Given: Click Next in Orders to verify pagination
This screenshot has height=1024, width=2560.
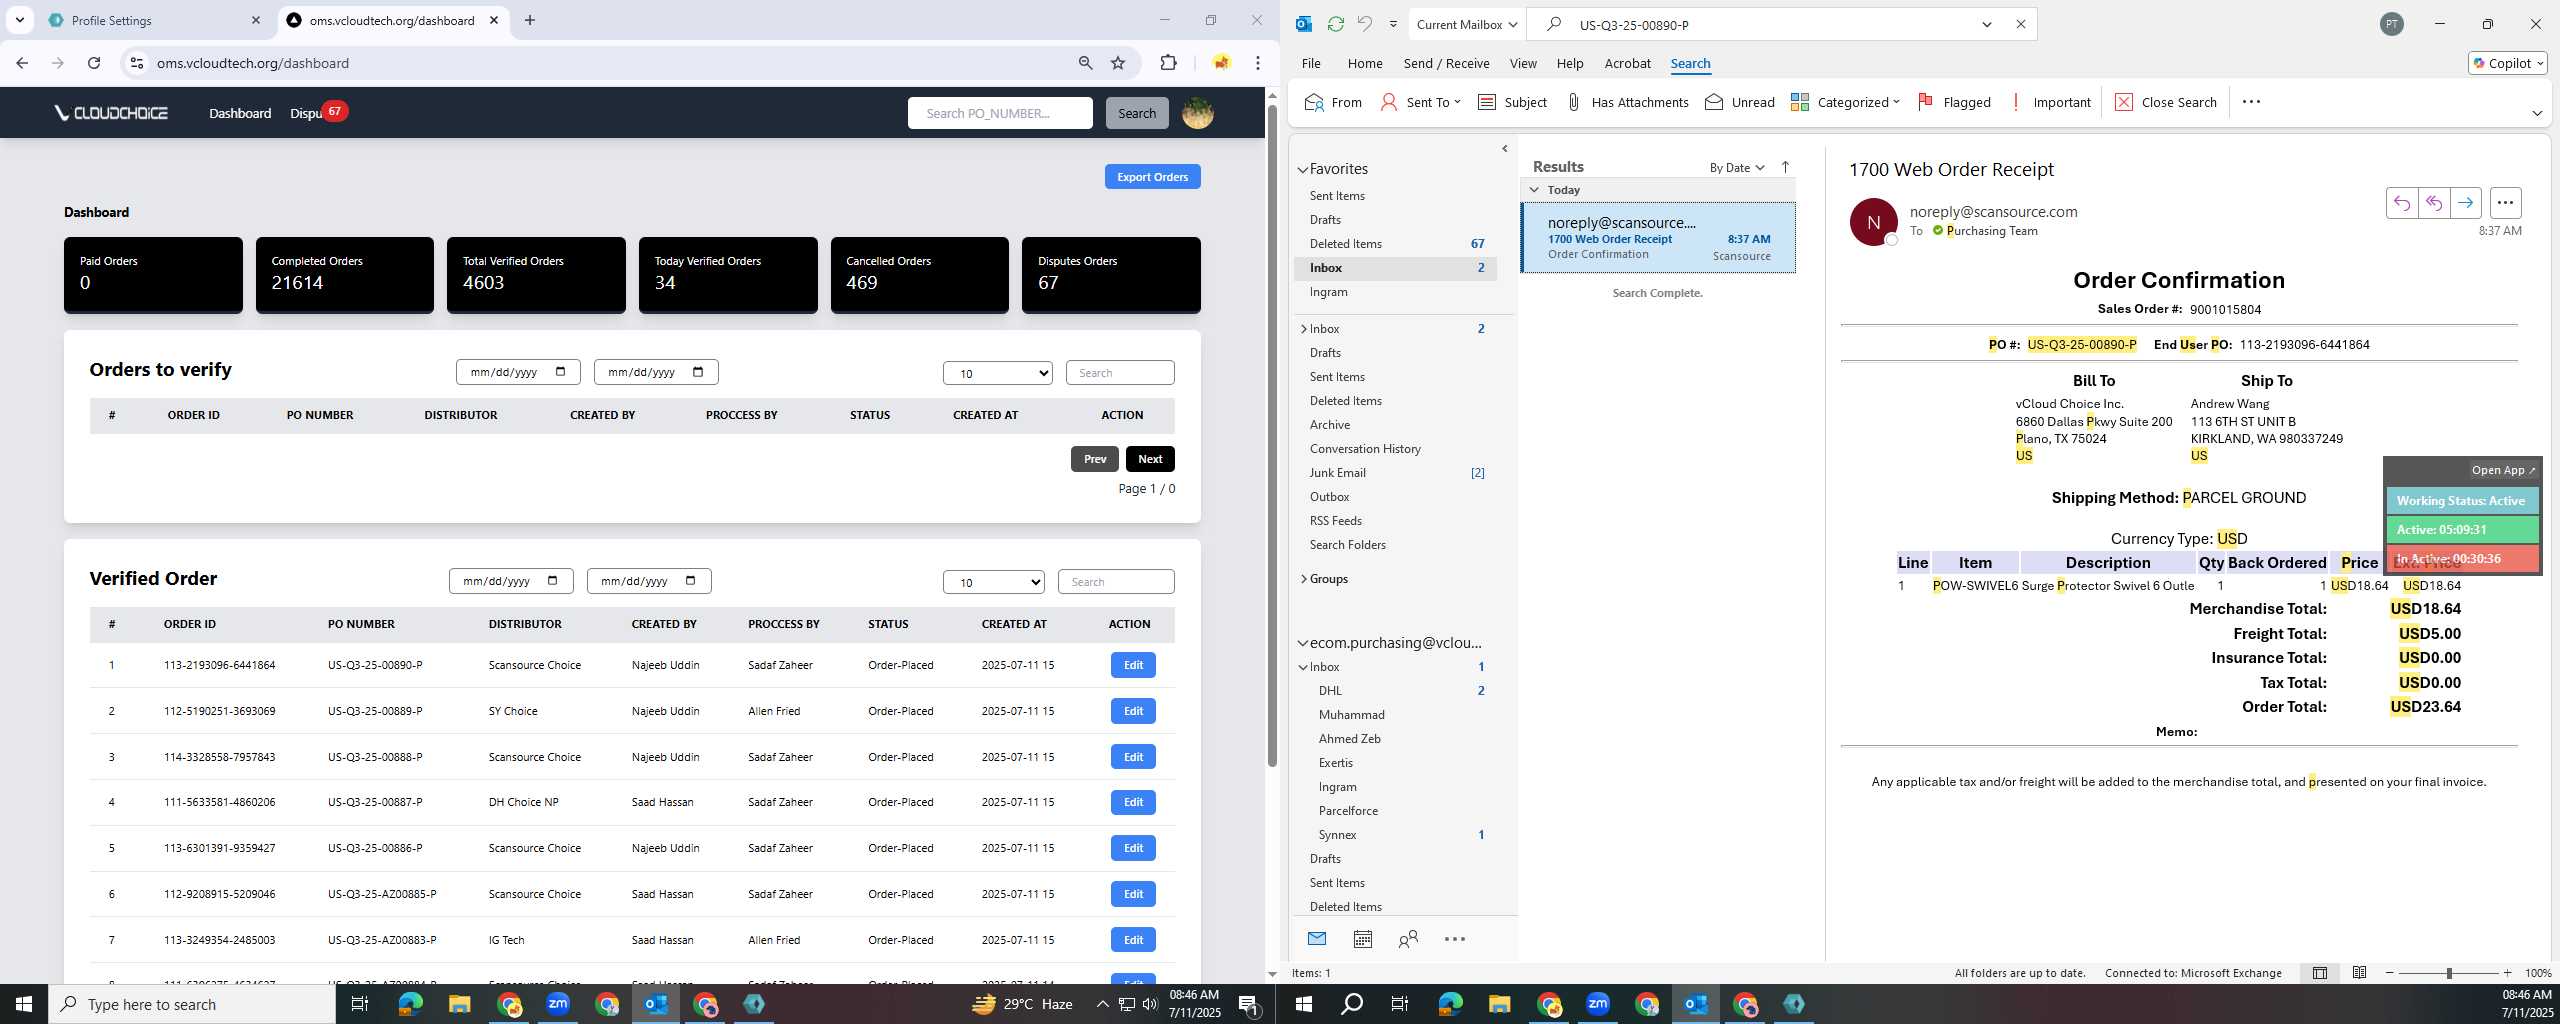Looking at the screenshot, I should coord(1150,459).
